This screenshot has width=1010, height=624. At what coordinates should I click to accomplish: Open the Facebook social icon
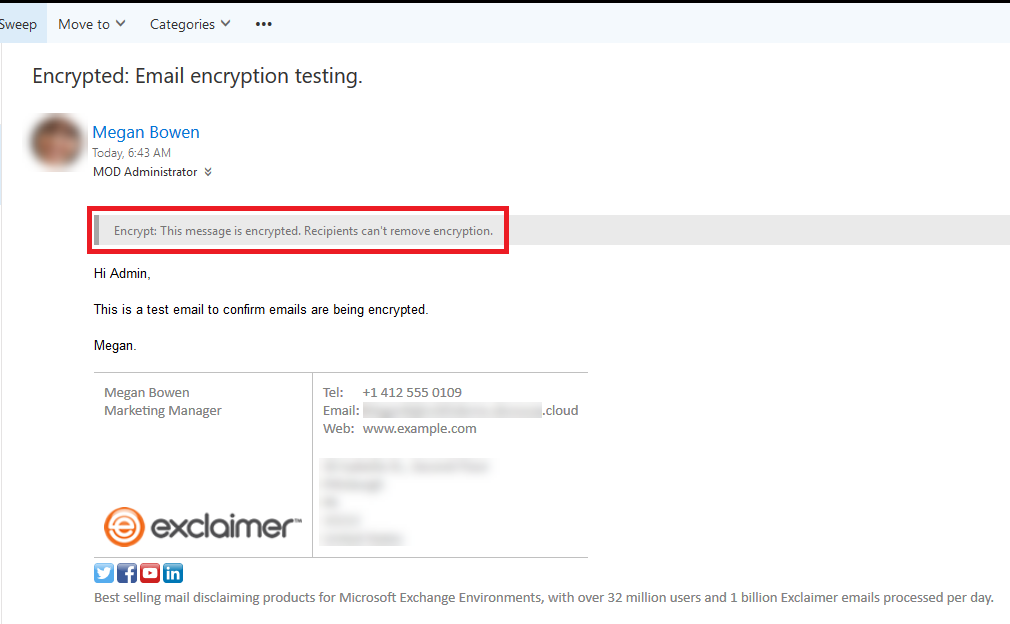[127, 573]
